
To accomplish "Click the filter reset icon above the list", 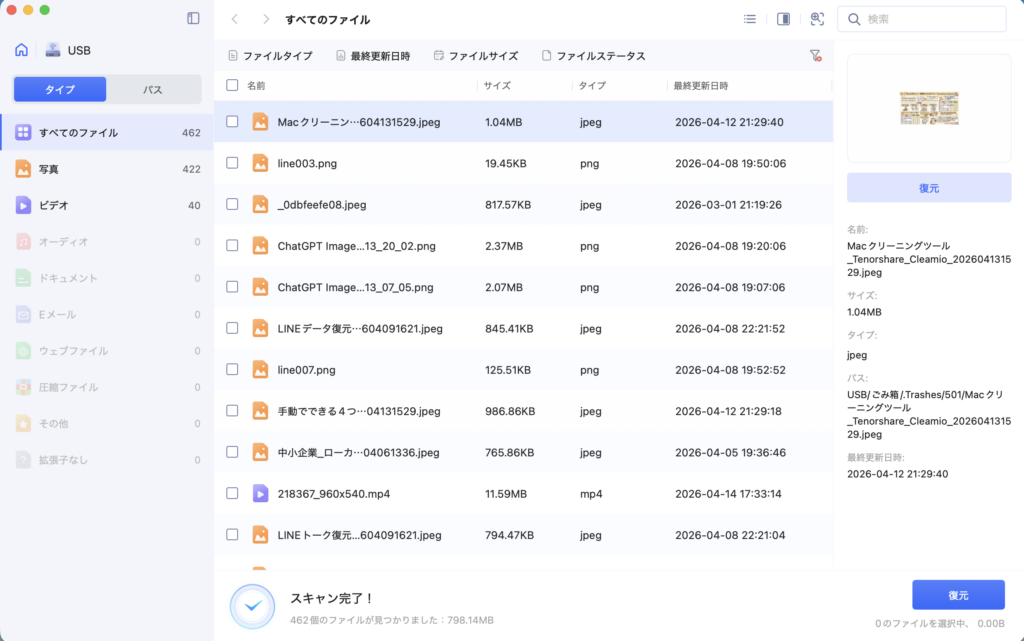I will coord(816,55).
